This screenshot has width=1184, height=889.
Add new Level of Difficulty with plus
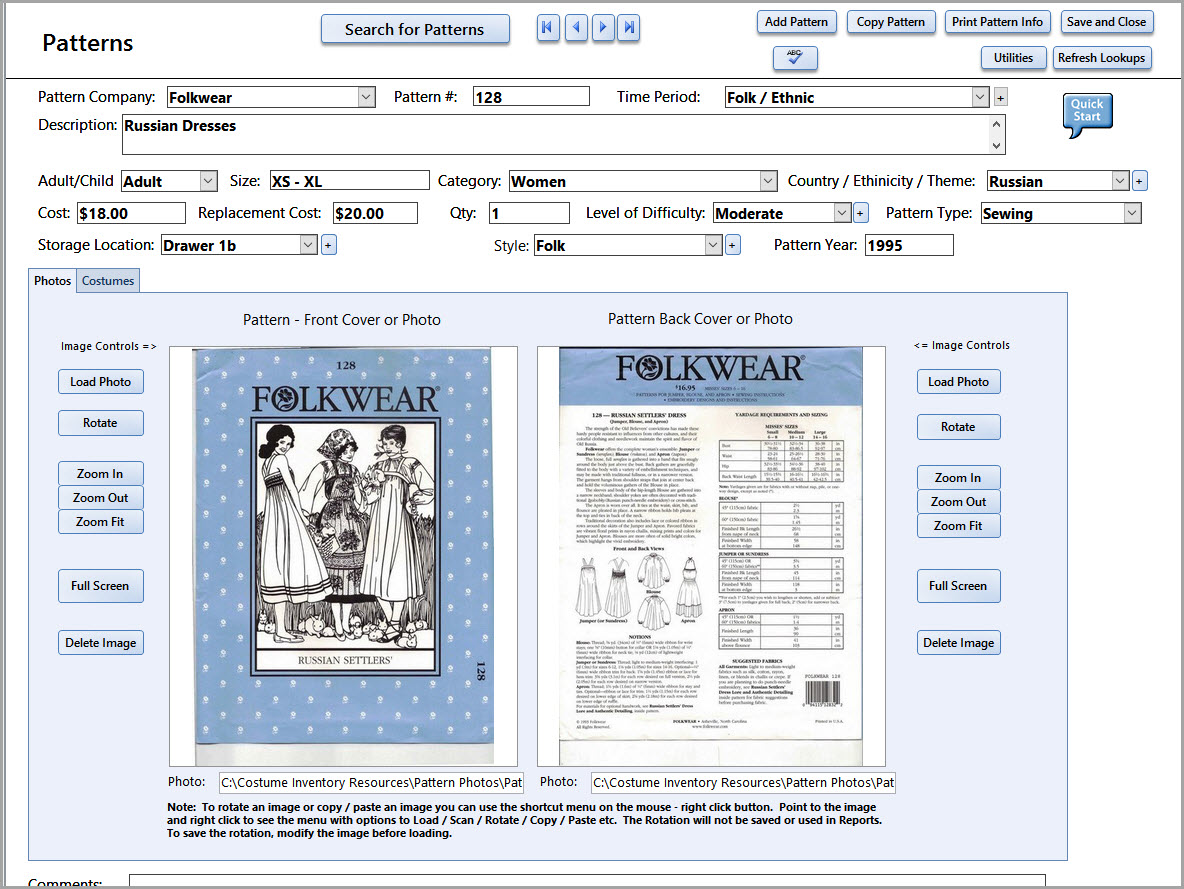pos(860,213)
